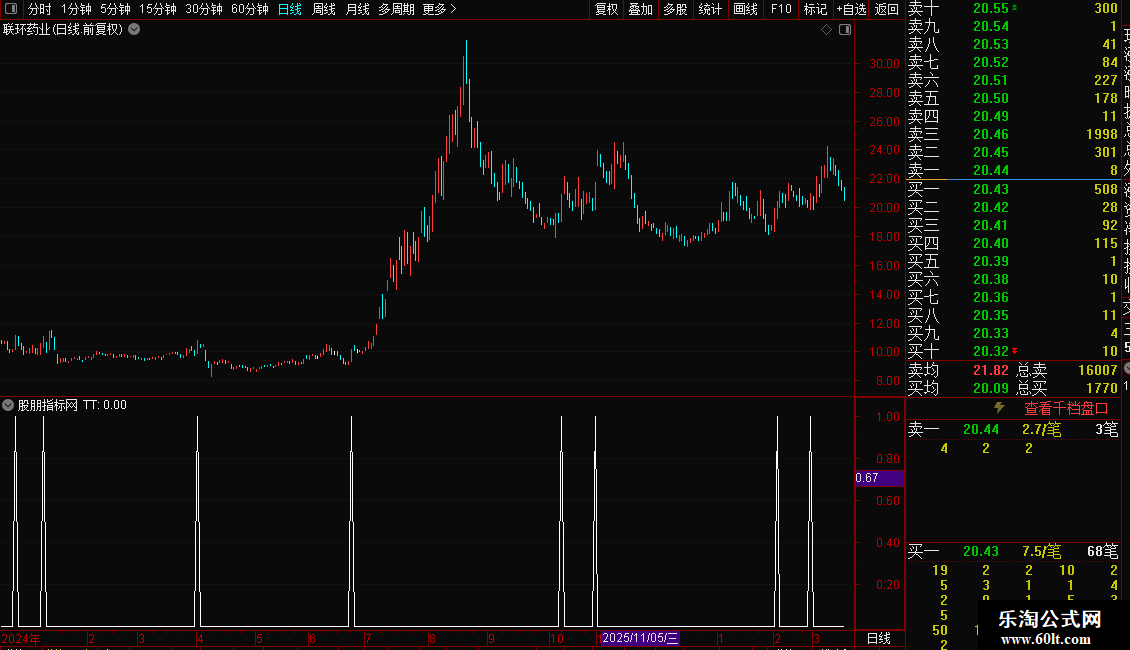Click 卖二 price 20.45 row
This screenshot has height=650, width=1130.
[x=1013, y=152]
